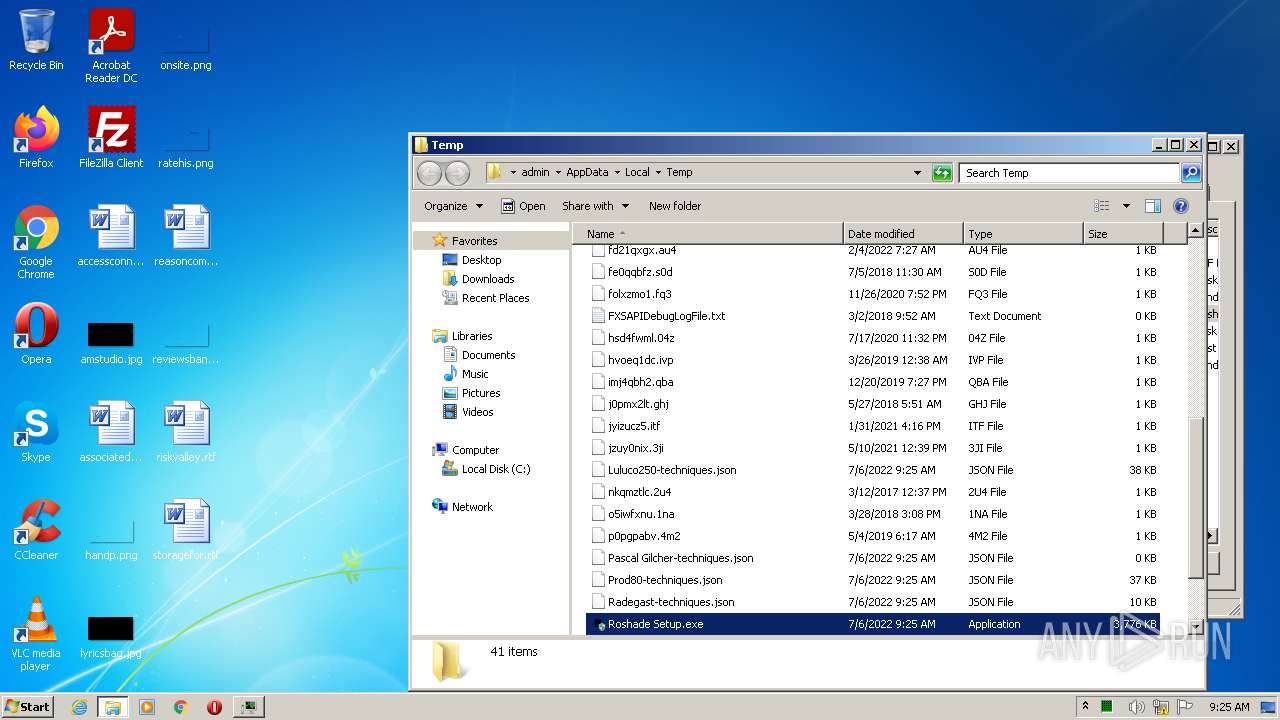Open the change view options arrow

(1126, 206)
